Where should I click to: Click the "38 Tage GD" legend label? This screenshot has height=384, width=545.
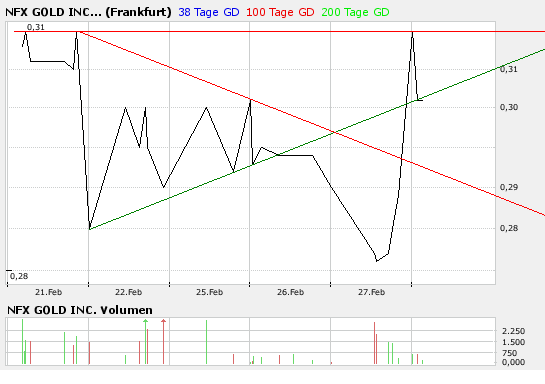point(209,13)
